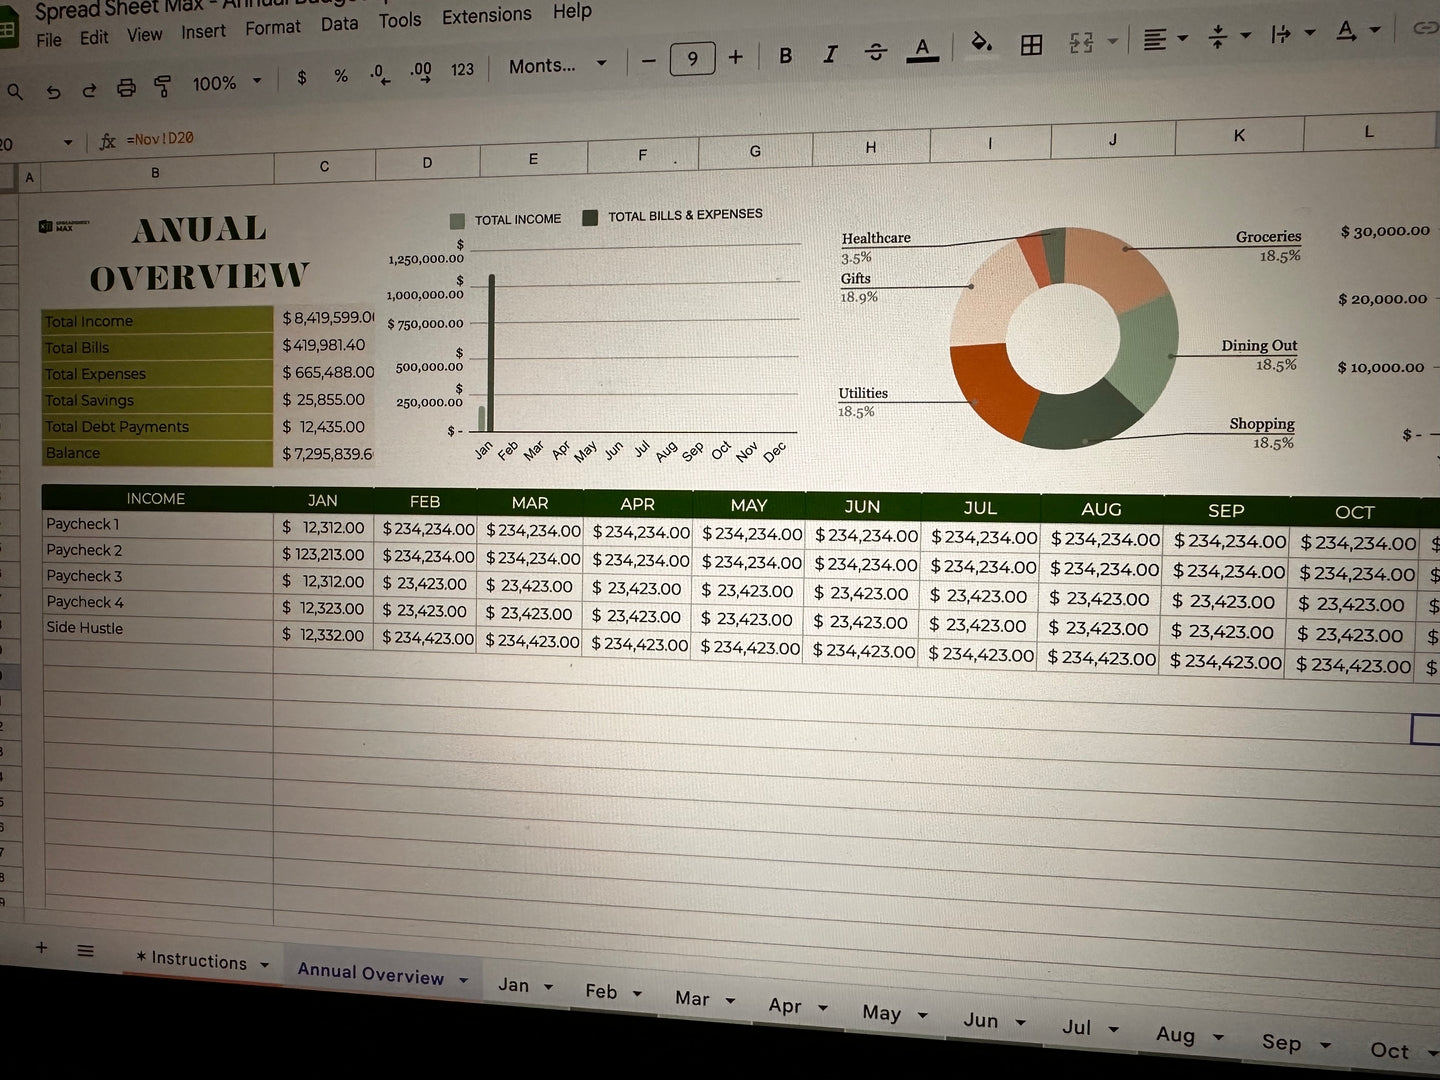This screenshot has height=1080, width=1440.
Task: Open the Format menu
Action: pyautogui.click(x=272, y=28)
